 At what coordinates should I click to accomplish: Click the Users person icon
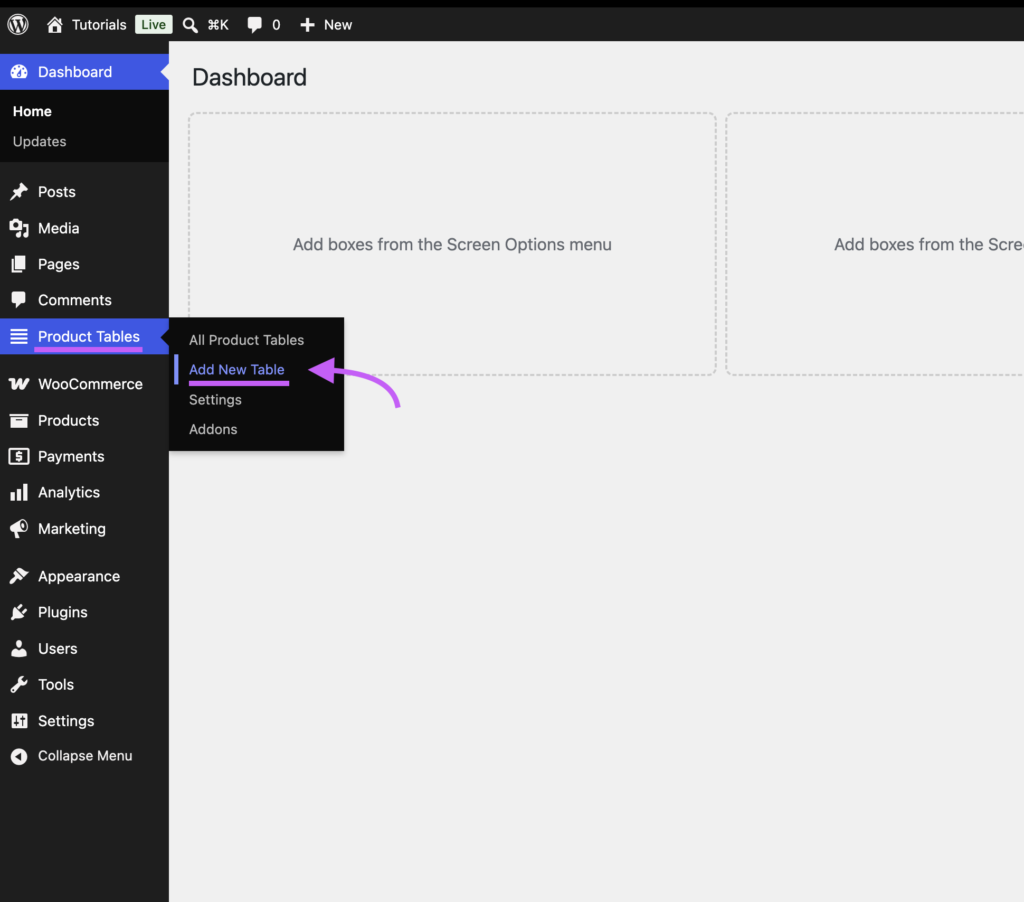pyautogui.click(x=19, y=649)
